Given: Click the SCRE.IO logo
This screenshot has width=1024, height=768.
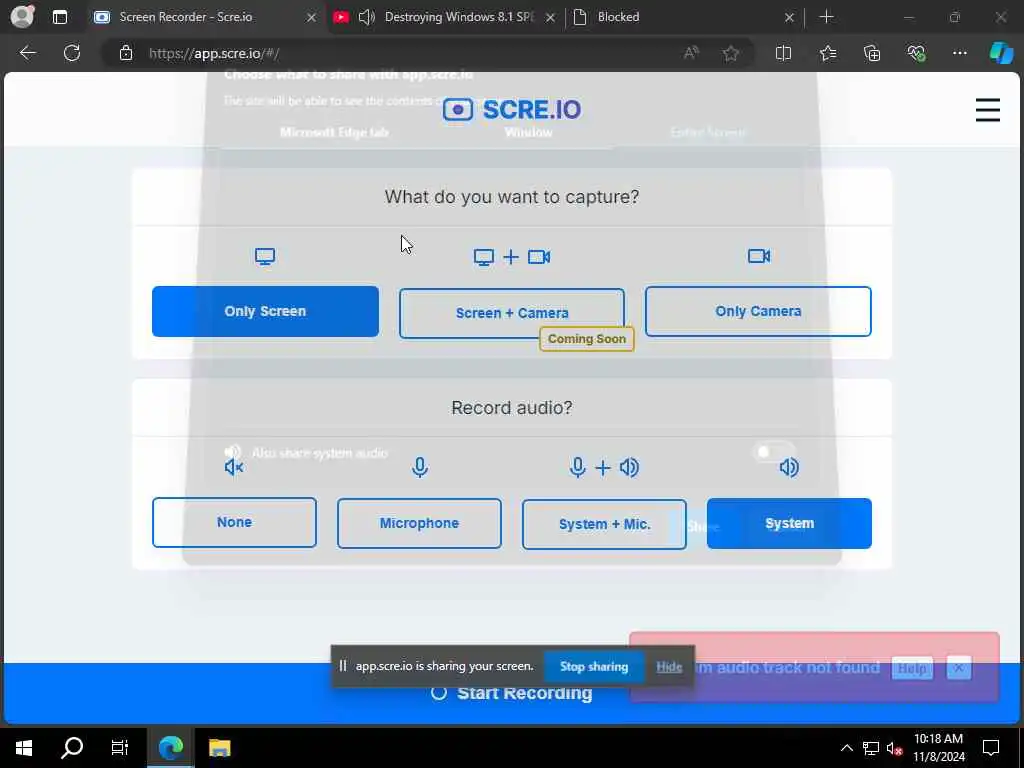Looking at the screenshot, I should 512,110.
